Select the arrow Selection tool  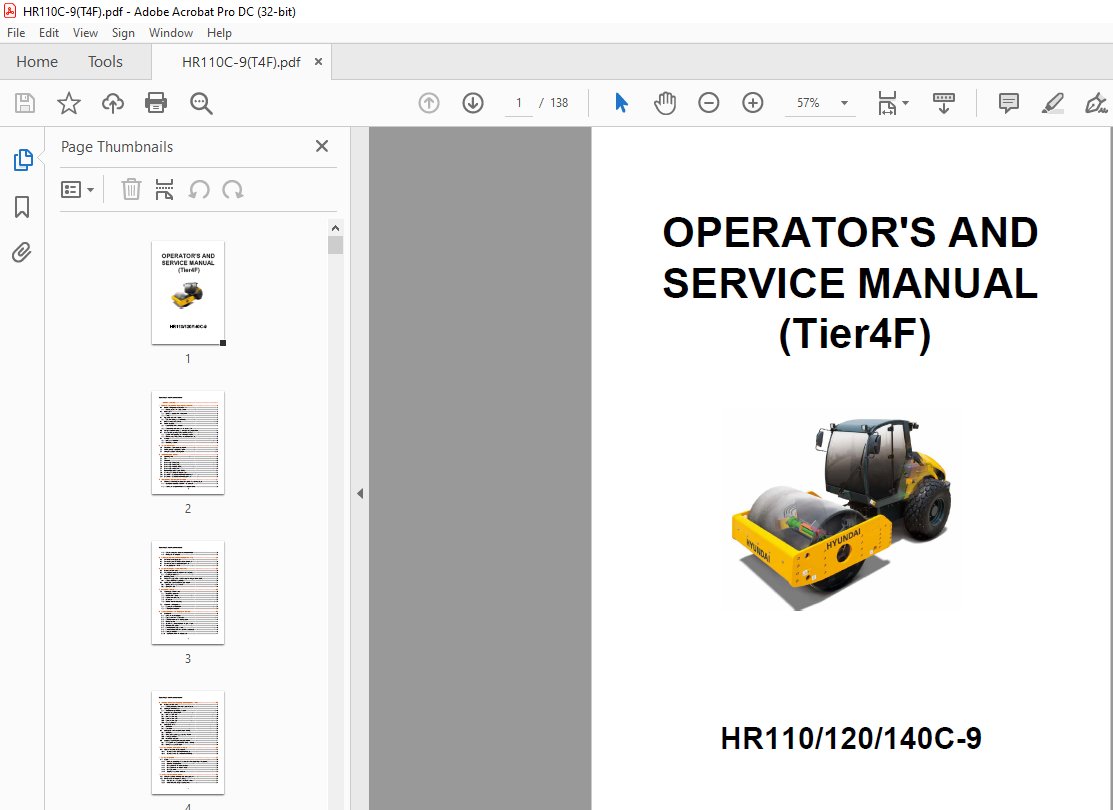coord(621,103)
